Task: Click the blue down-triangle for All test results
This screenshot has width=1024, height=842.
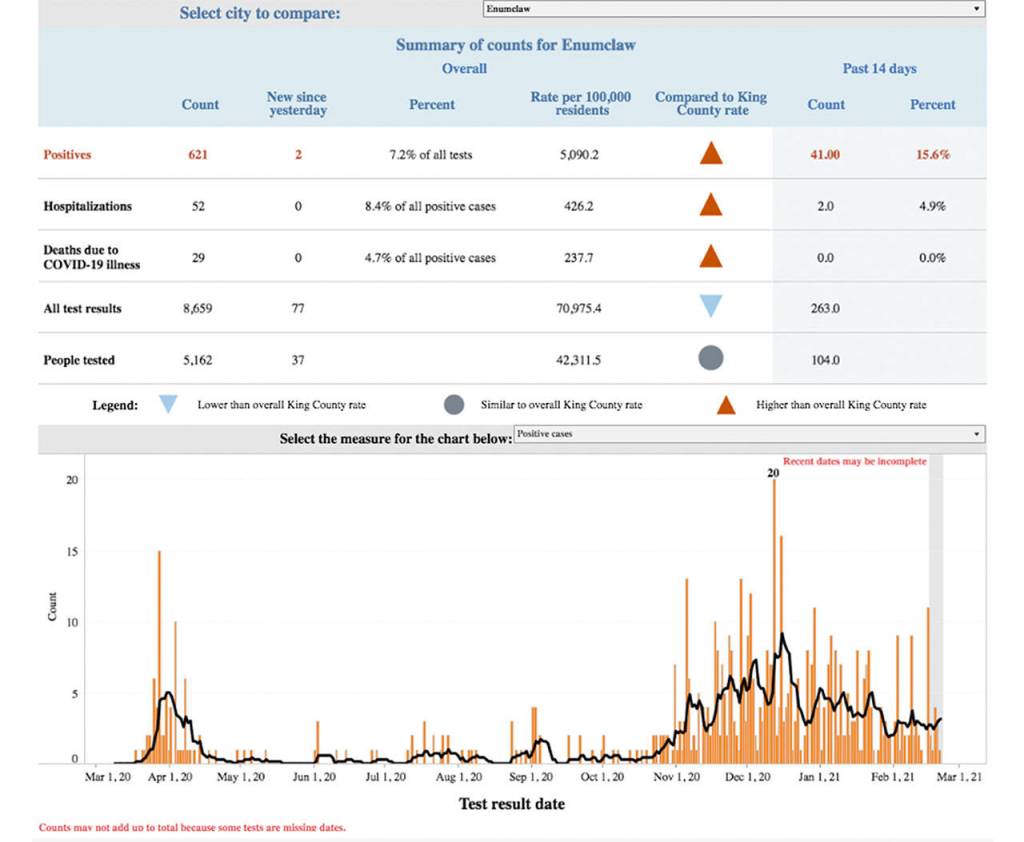Action: (x=711, y=307)
